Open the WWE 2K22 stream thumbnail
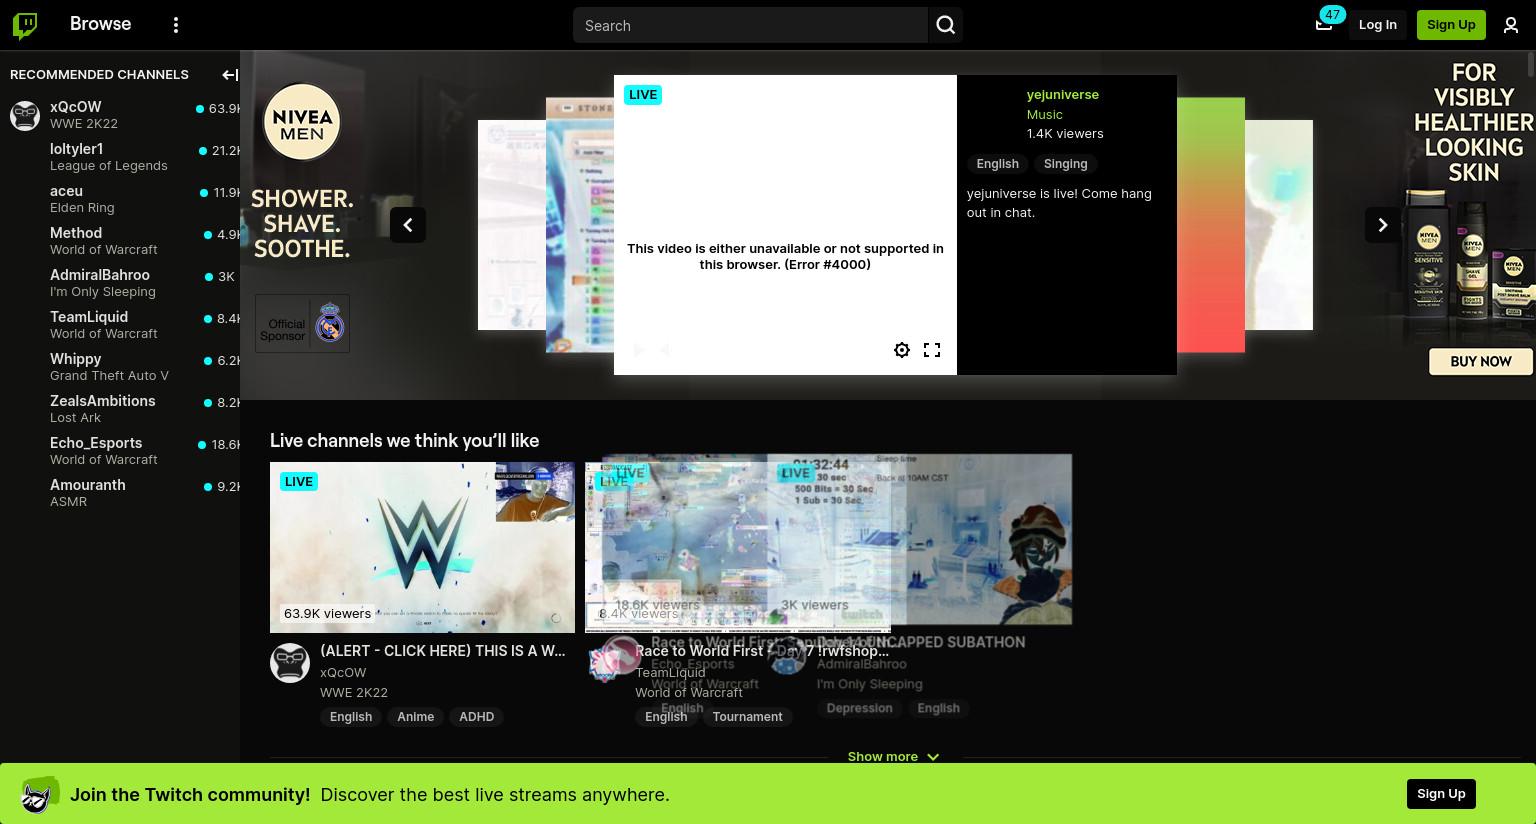Image resolution: width=1536 pixels, height=824 pixels. pos(422,547)
